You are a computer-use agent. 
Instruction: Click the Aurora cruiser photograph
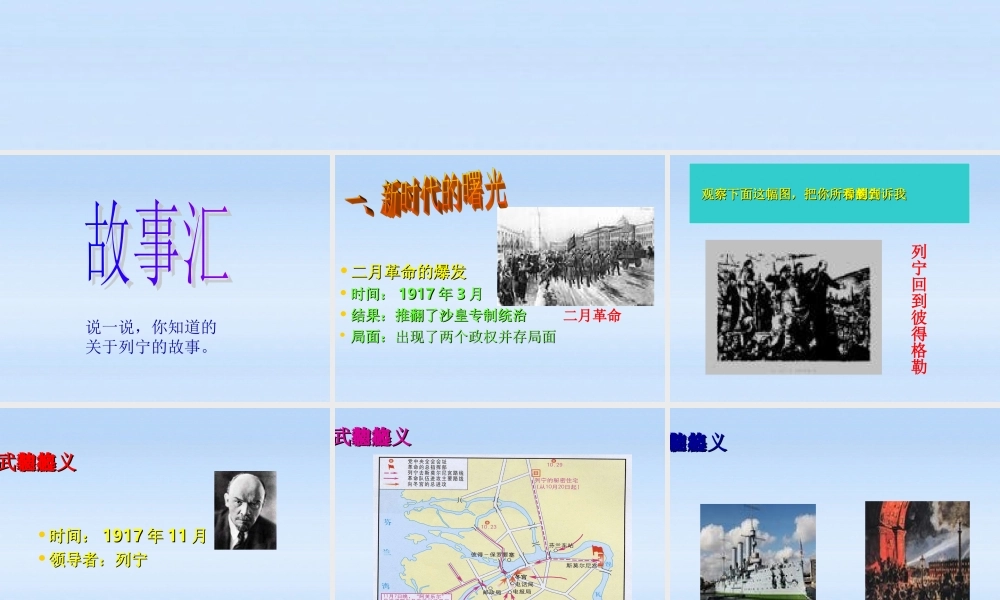coord(758,552)
